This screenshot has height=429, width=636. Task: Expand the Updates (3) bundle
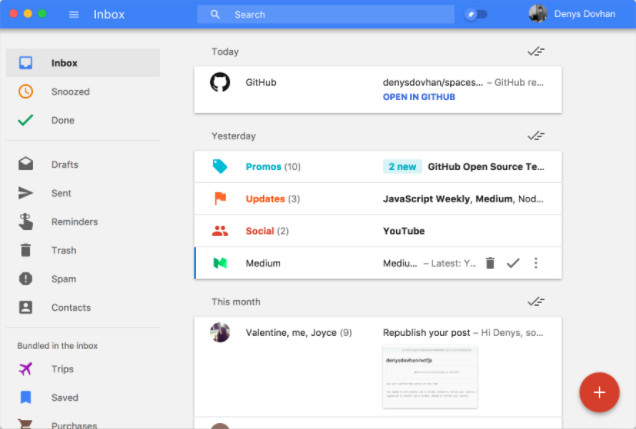(378, 199)
